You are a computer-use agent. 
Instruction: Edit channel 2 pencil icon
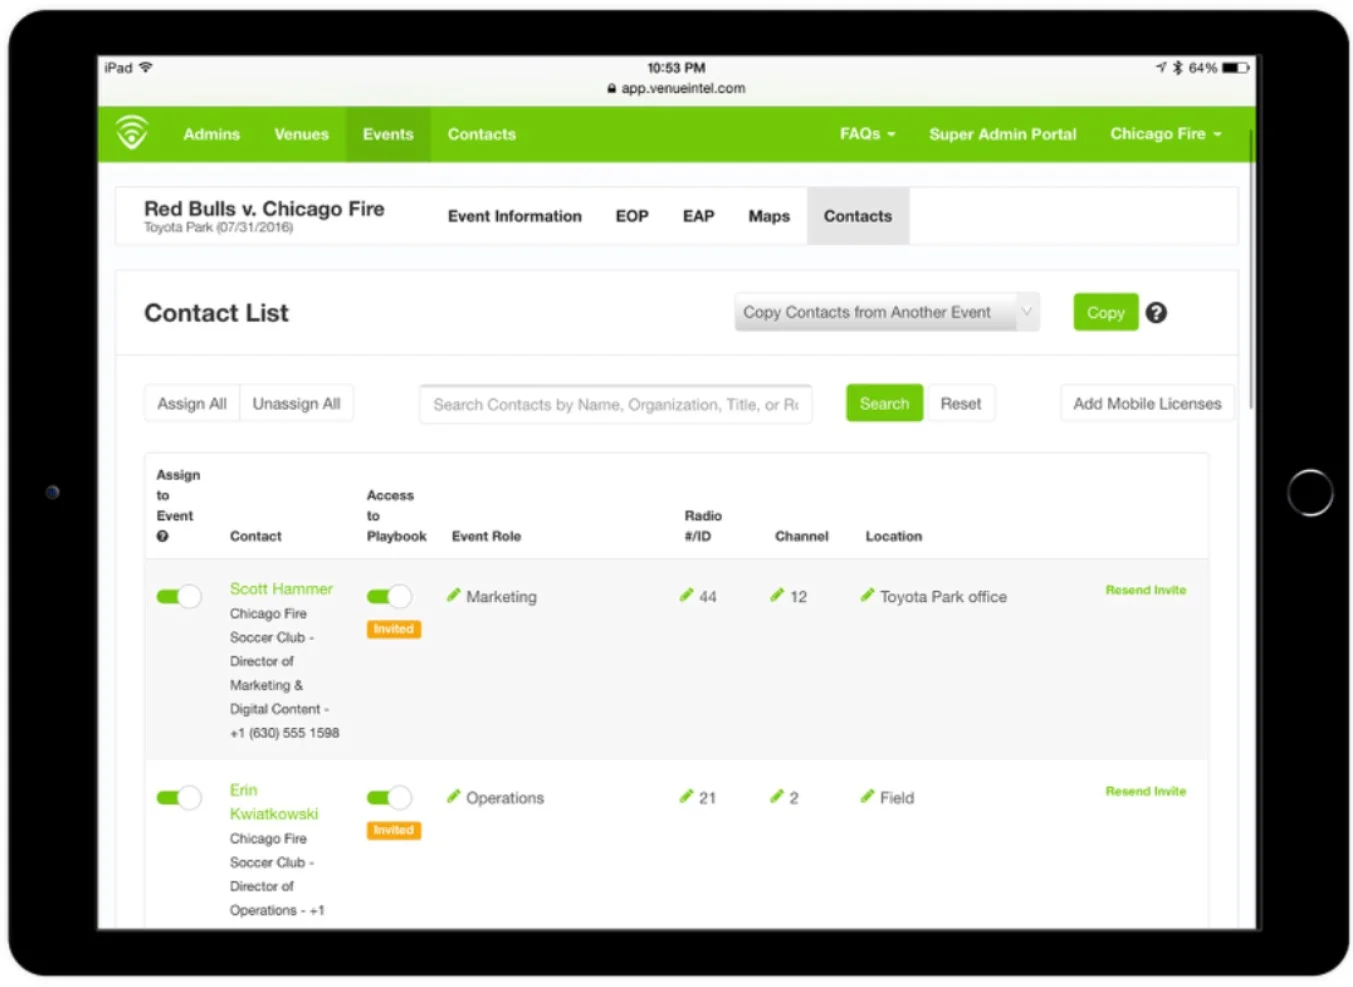click(x=777, y=796)
